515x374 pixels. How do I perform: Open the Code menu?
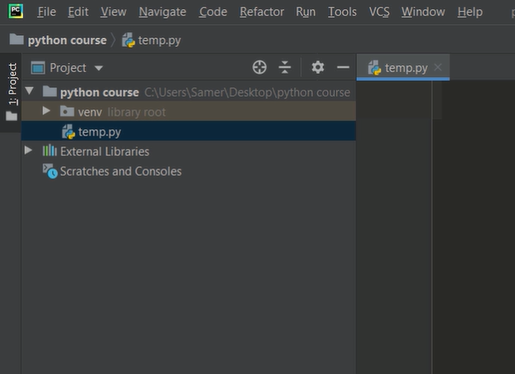click(x=213, y=12)
